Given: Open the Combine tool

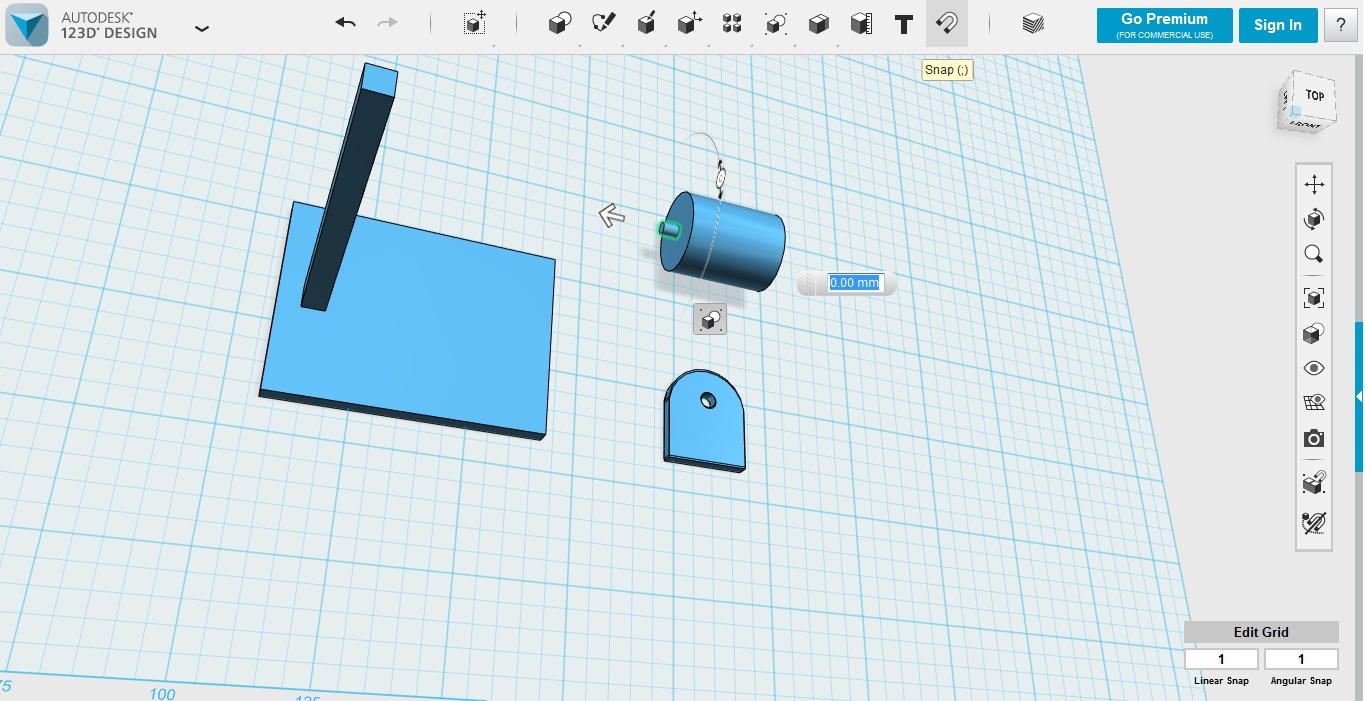Looking at the screenshot, I should click(818, 23).
